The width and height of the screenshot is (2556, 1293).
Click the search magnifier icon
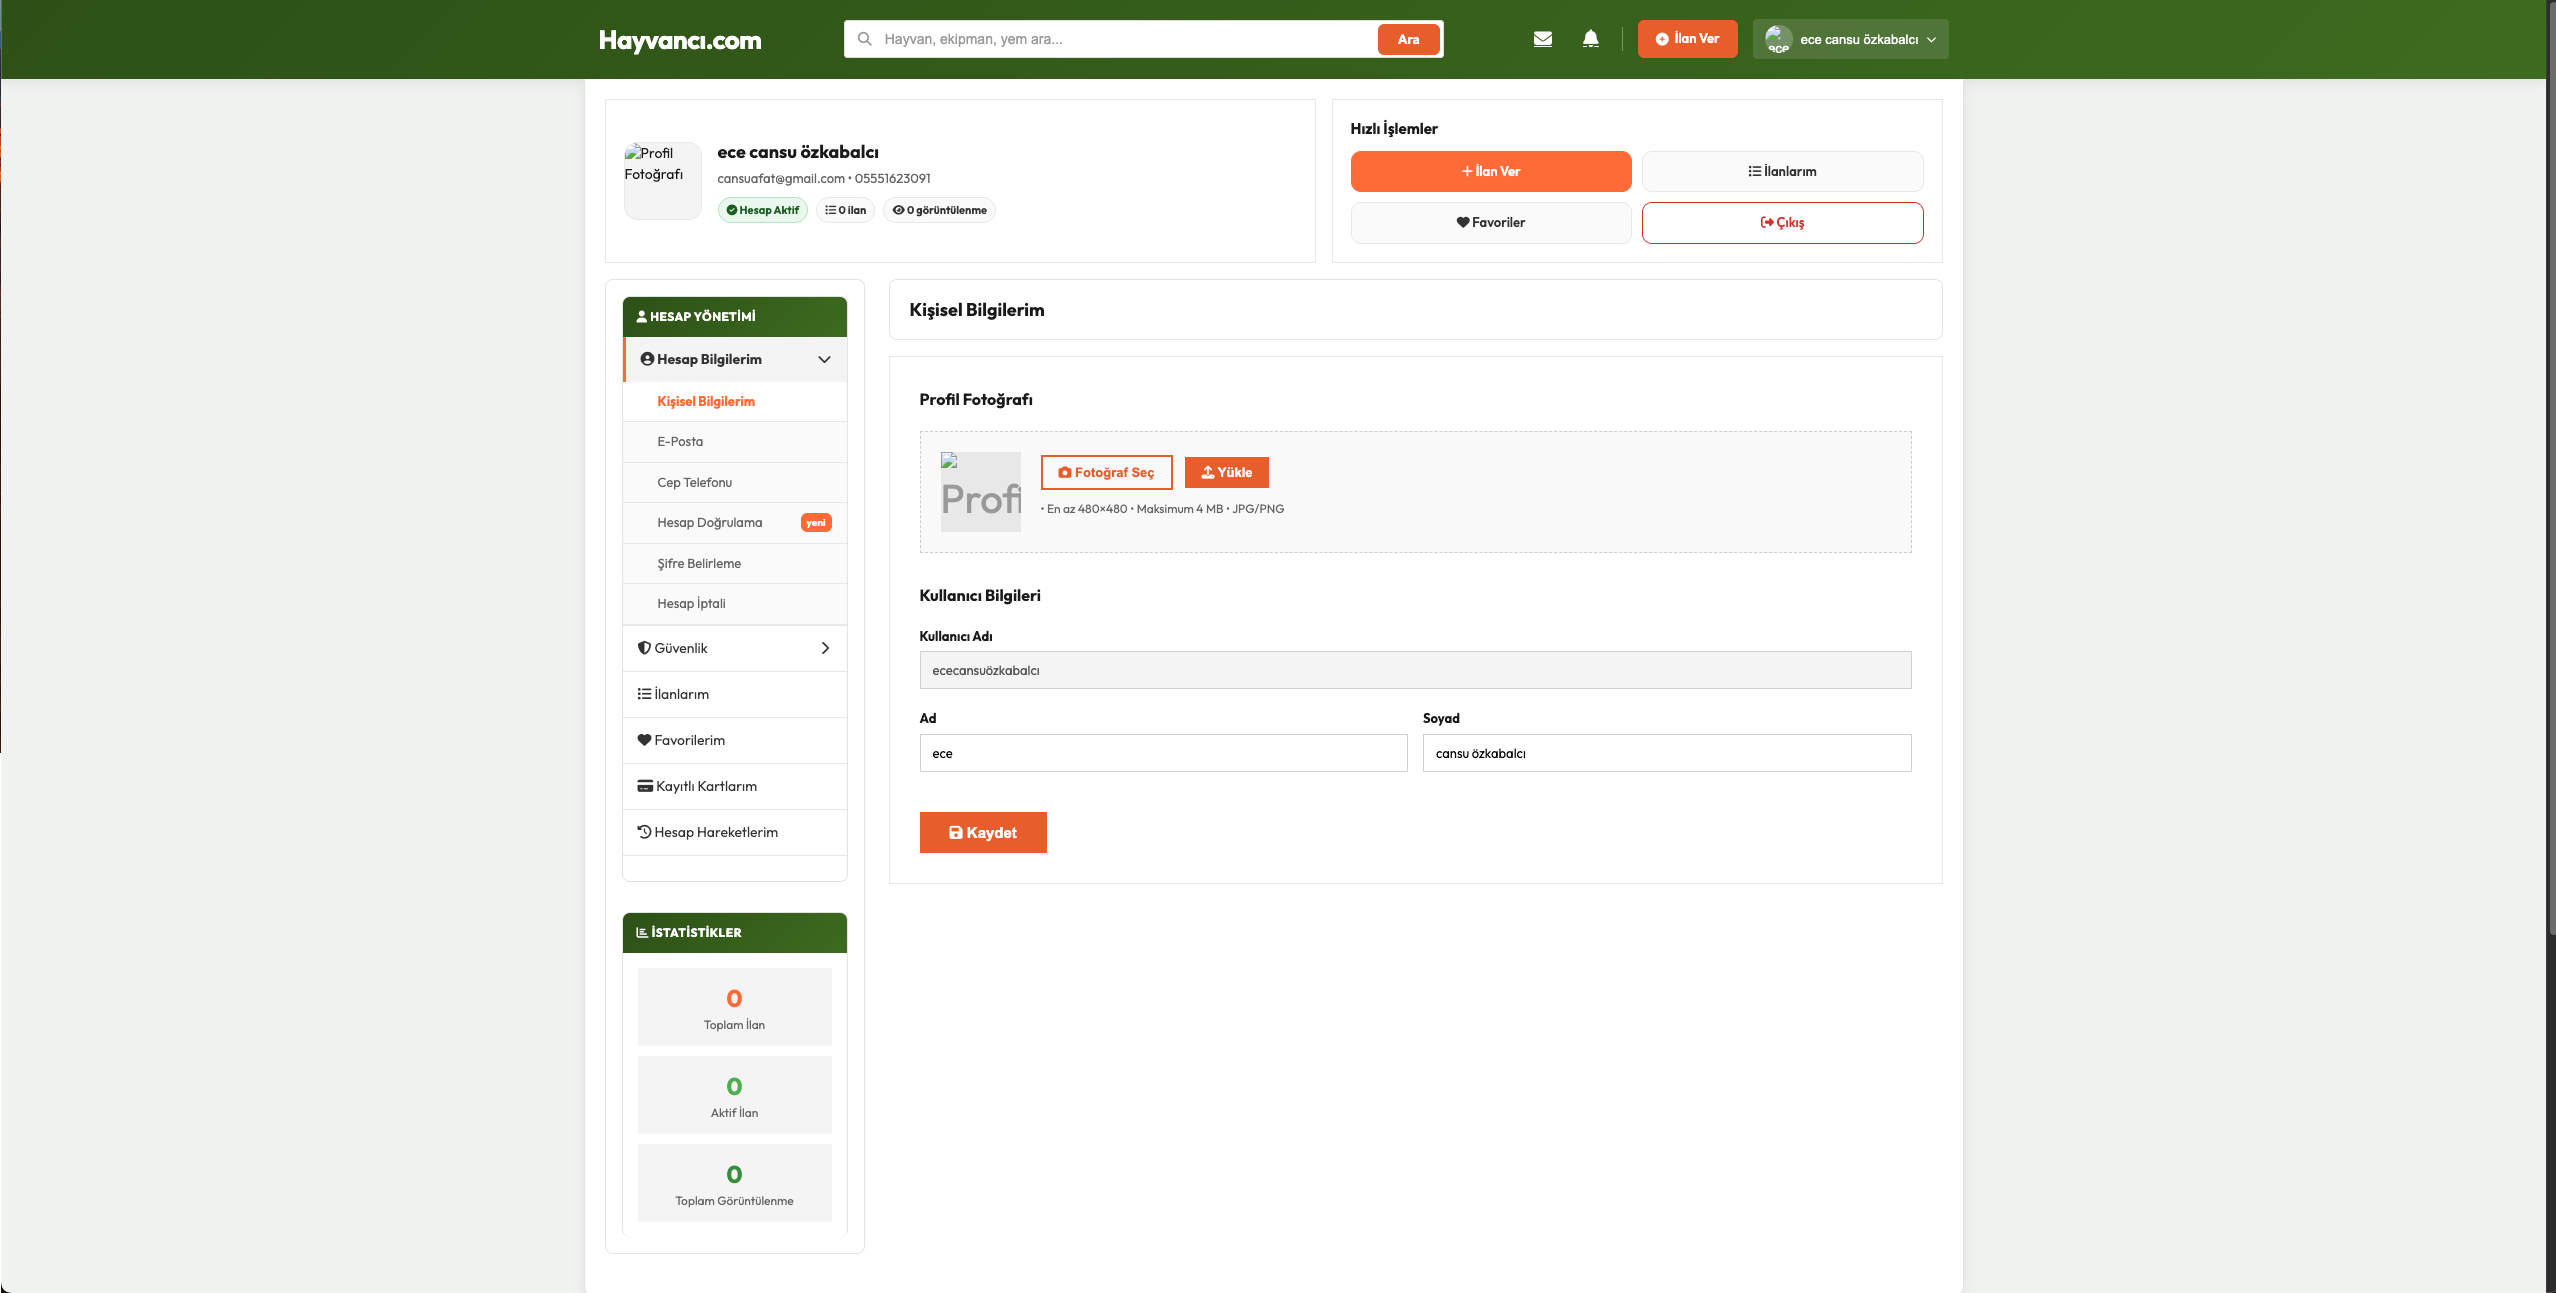pyautogui.click(x=865, y=39)
